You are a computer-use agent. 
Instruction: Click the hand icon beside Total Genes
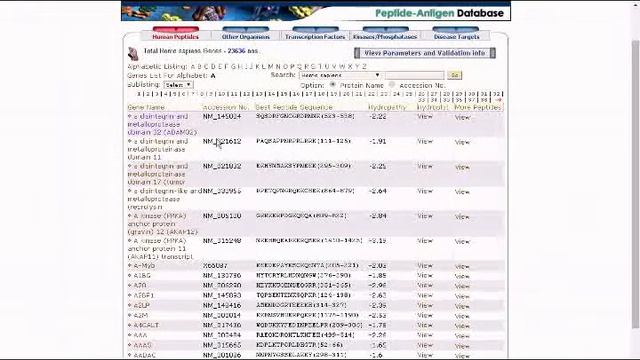pos(133,53)
